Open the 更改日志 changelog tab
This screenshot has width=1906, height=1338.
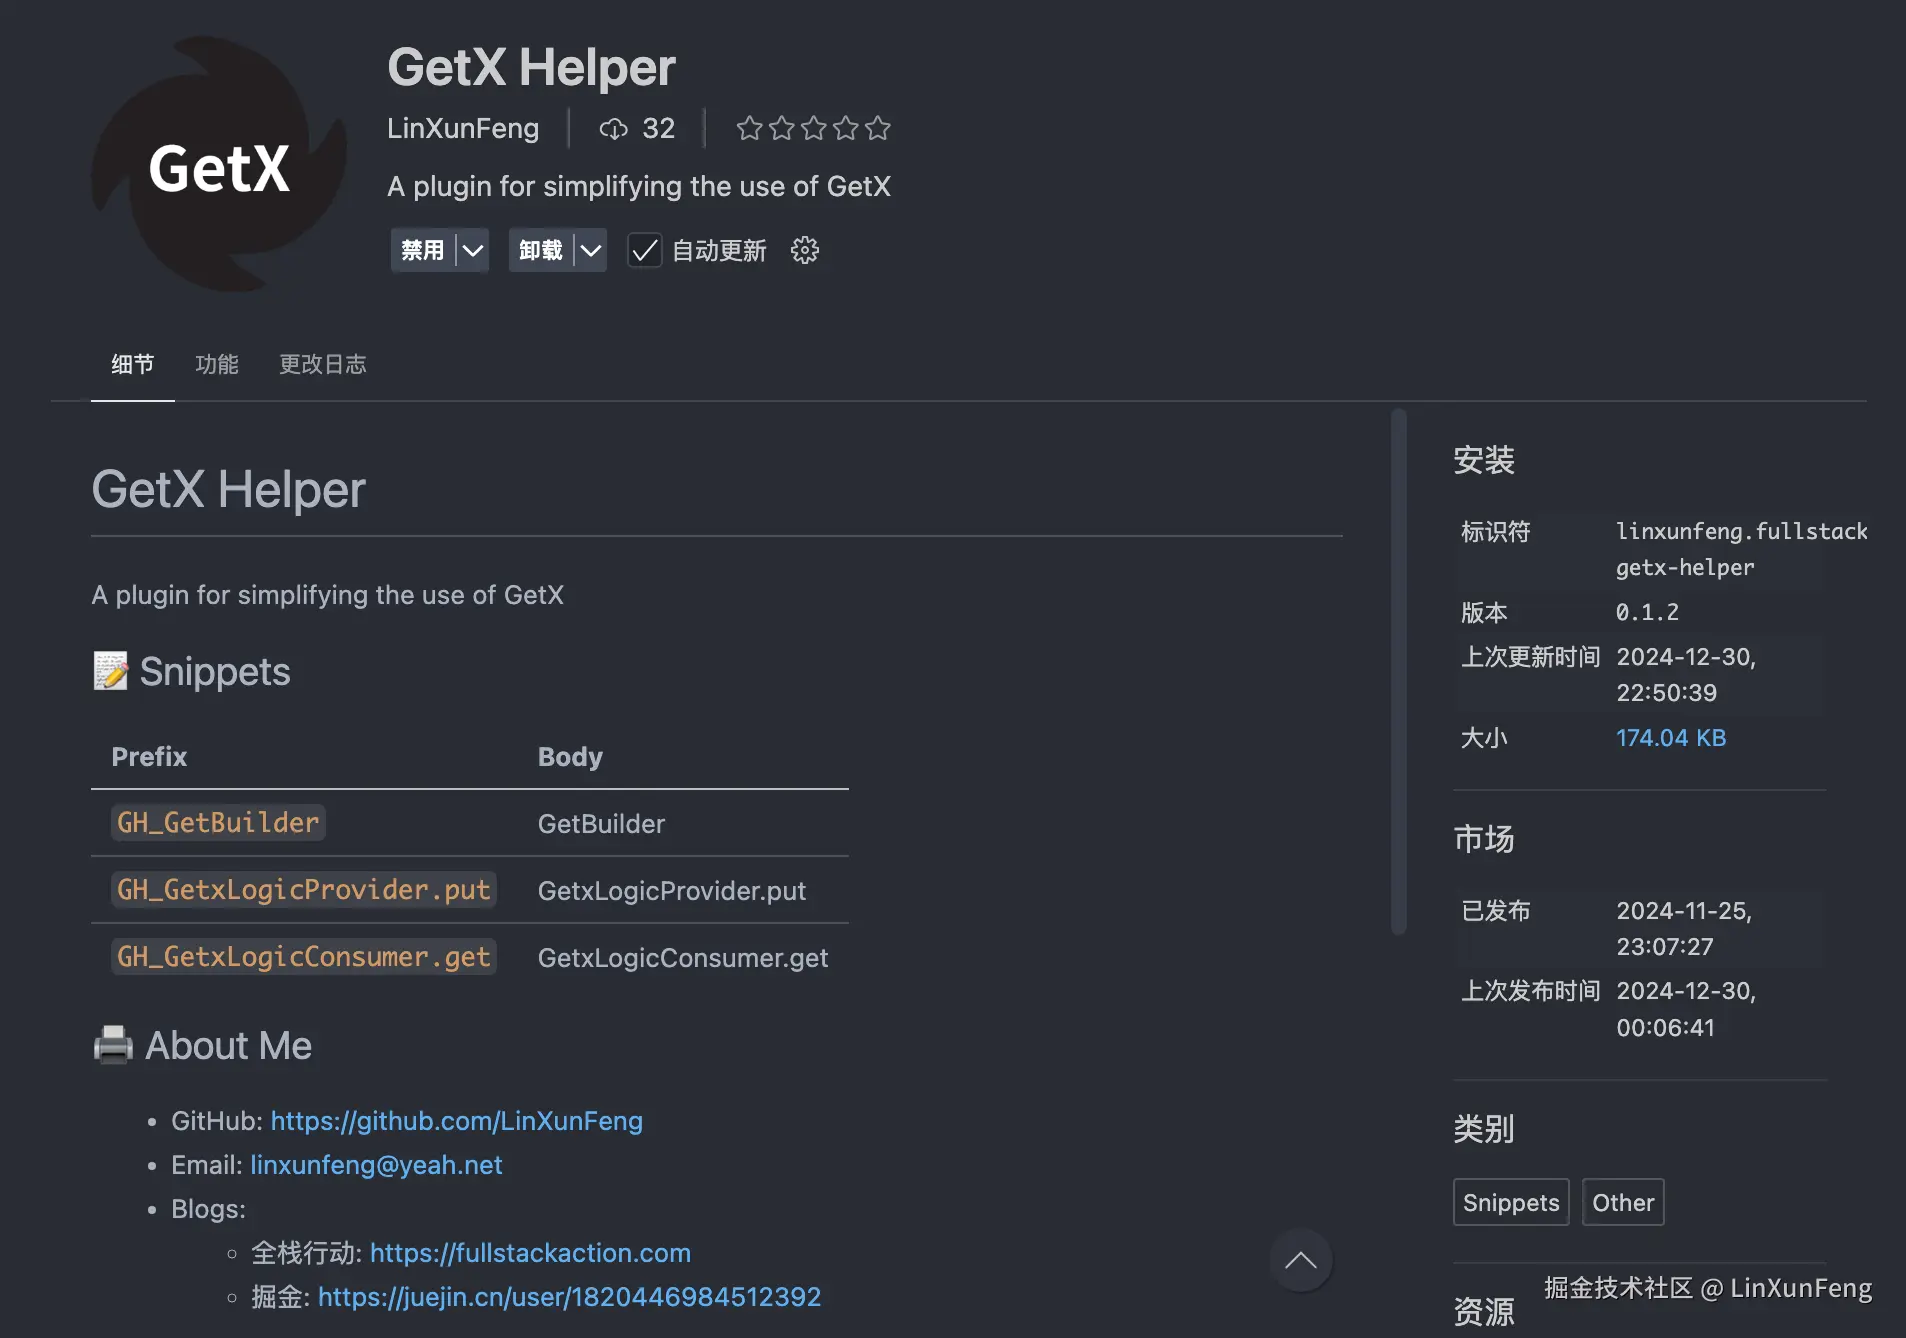pos(323,364)
